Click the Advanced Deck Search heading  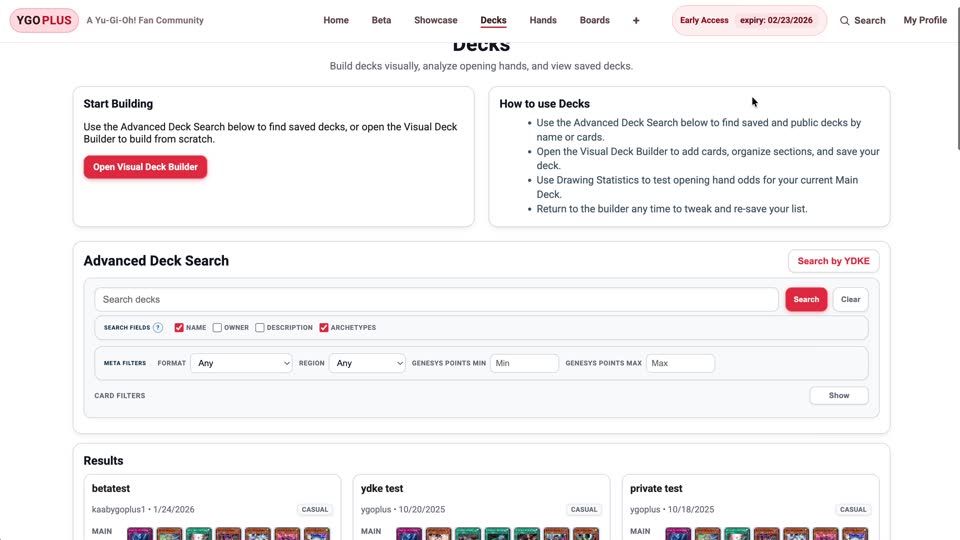[x=156, y=261]
